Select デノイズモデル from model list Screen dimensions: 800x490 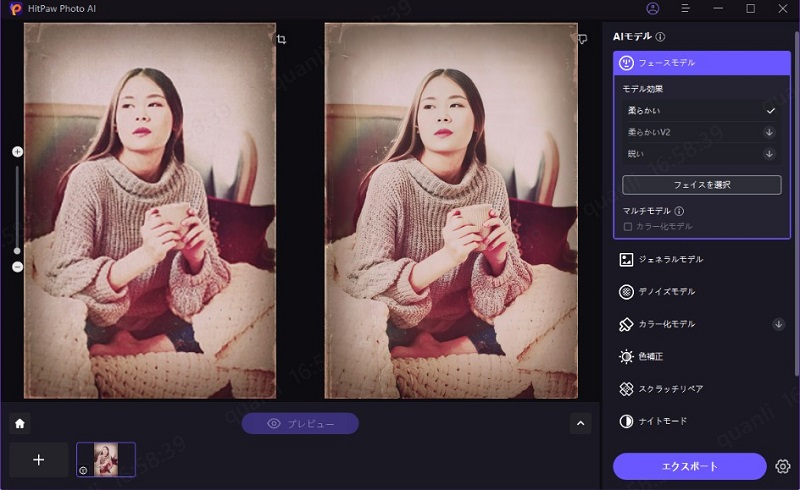pos(666,292)
